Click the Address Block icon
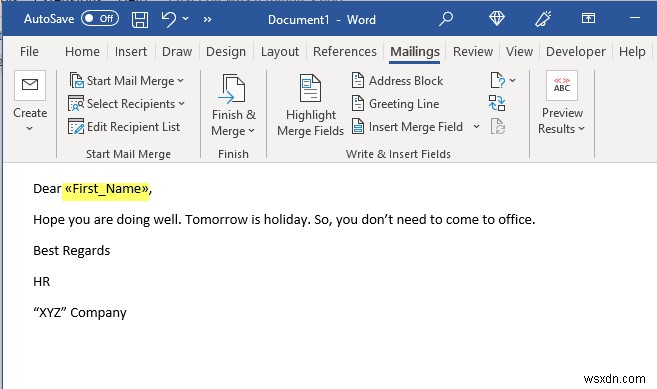657x389 pixels. coord(357,80)
